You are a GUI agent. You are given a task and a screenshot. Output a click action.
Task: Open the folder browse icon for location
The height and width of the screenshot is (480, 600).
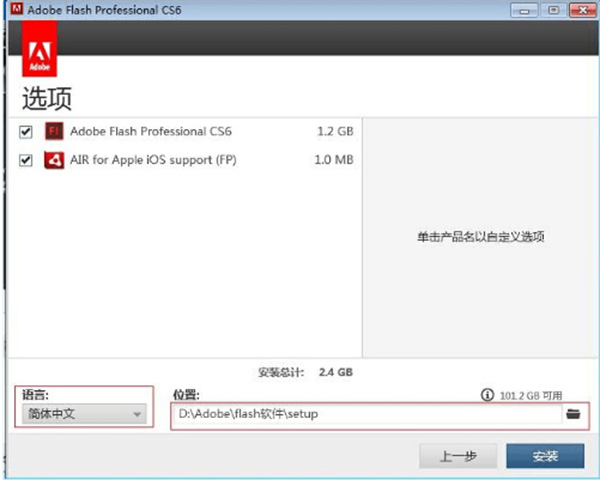pos(573,414)
